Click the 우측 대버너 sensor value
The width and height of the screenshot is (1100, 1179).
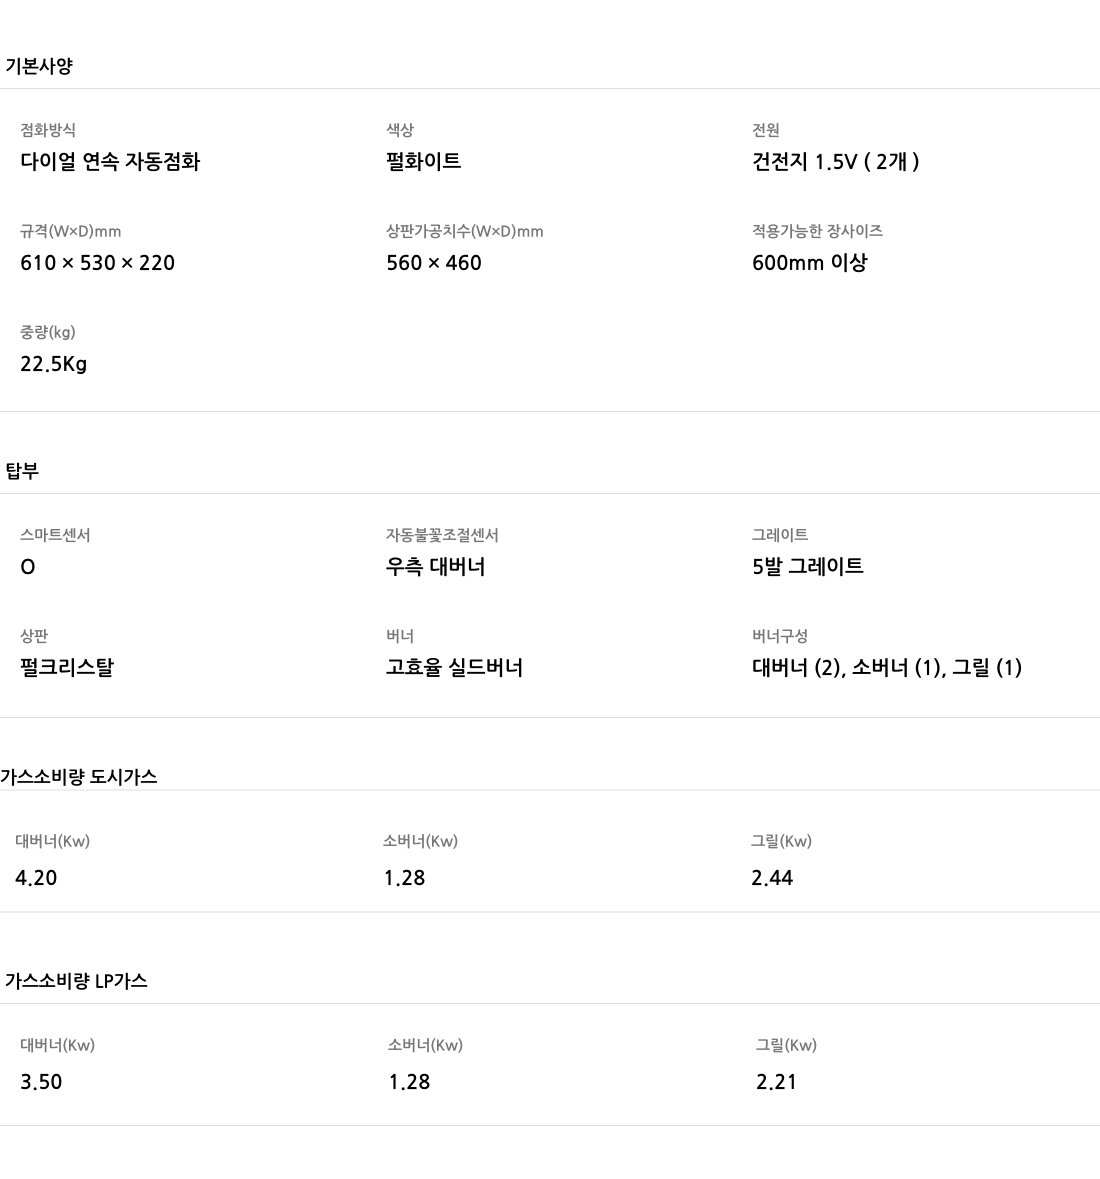point(435,567)
